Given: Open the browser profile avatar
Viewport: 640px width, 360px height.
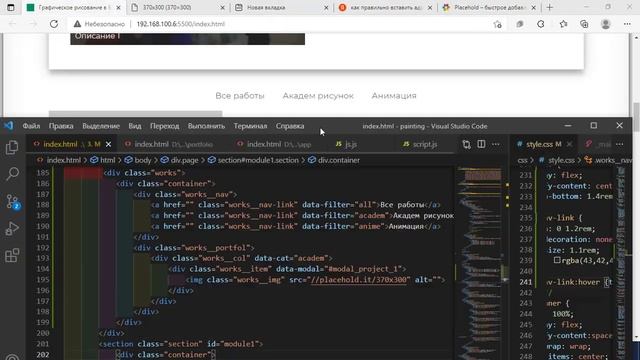Looking at the screenshot, I should [606, 24].
